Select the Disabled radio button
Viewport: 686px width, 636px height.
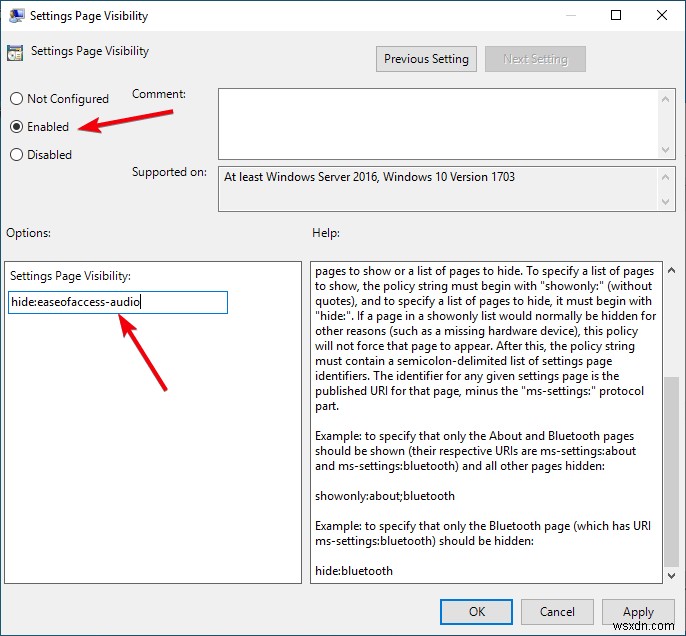tap(16, 154)
